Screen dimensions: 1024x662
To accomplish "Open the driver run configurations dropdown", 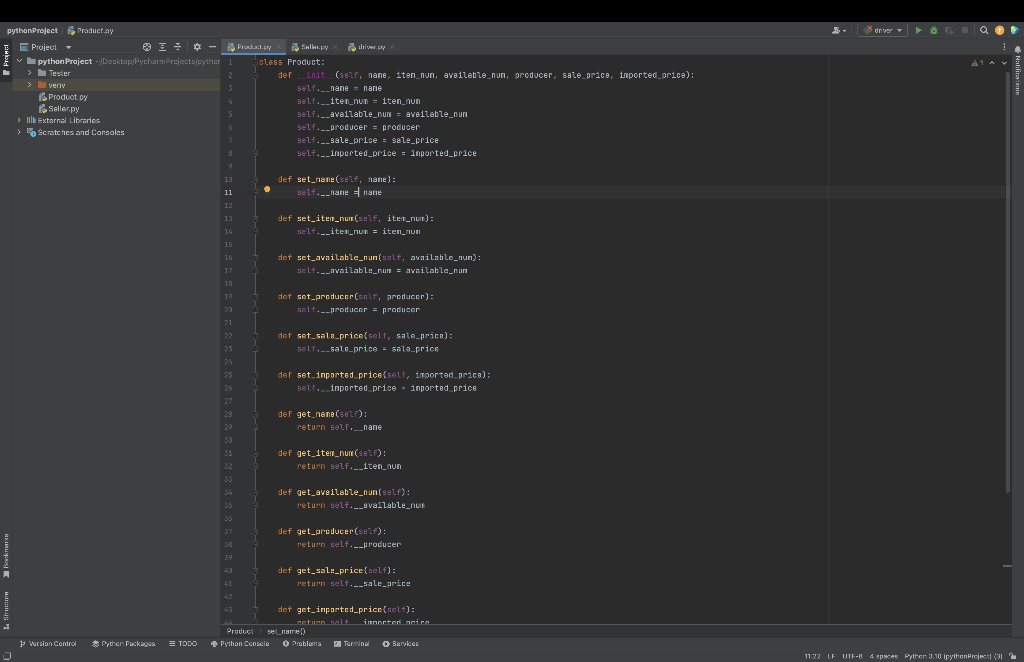I will click(x=899, y=30).
